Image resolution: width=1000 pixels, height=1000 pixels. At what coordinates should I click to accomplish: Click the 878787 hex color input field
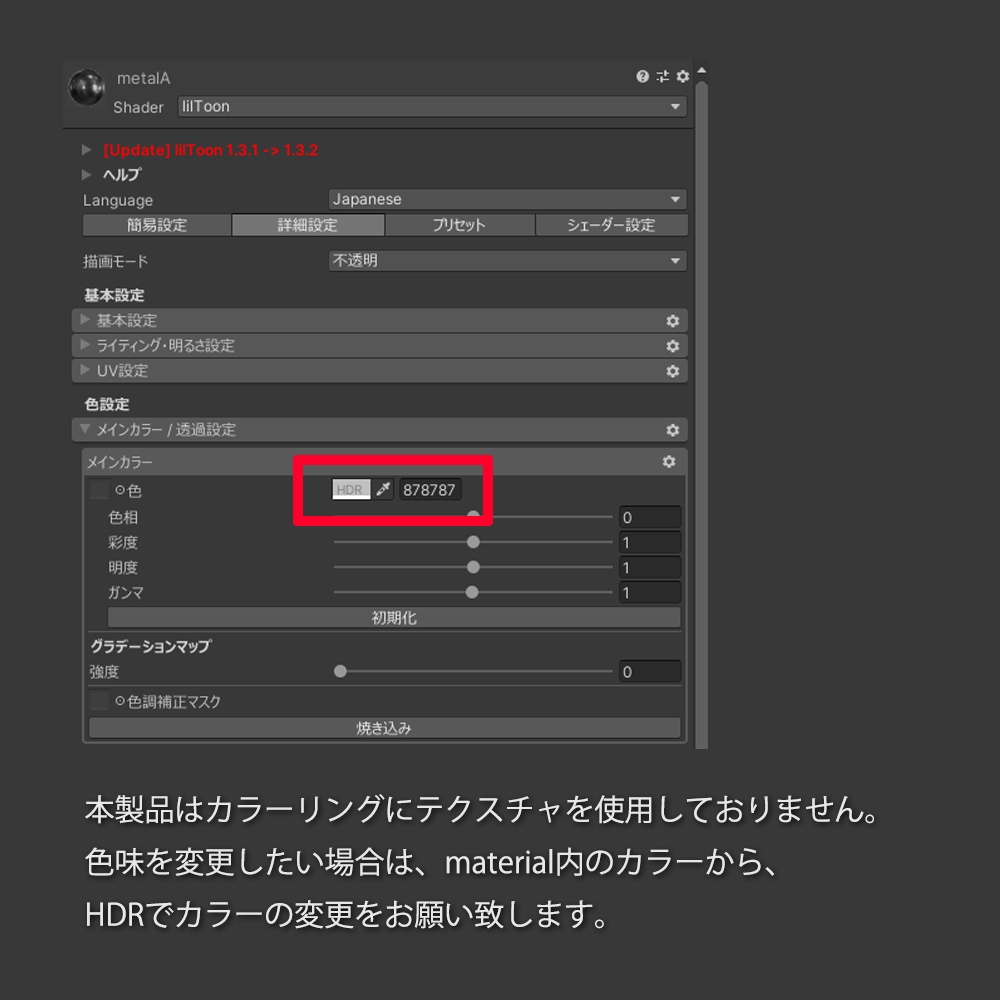click(x=430, y=489)
